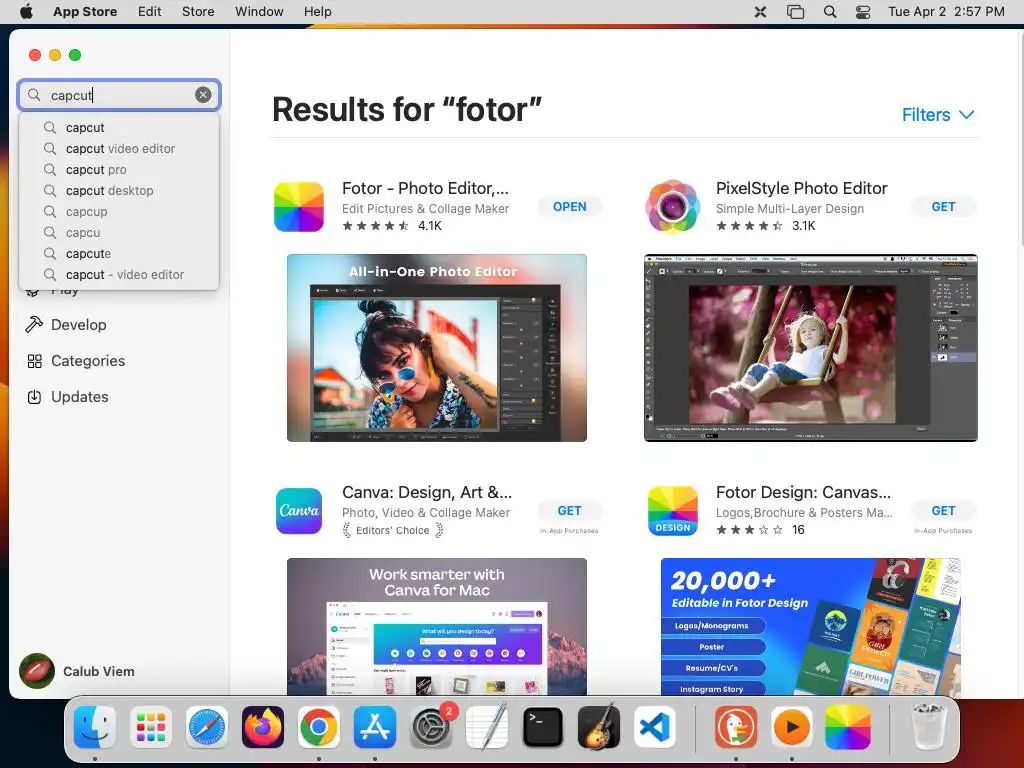Open the Fotor Photo Editor app icon
The image size is (1024, 768).
299,207
